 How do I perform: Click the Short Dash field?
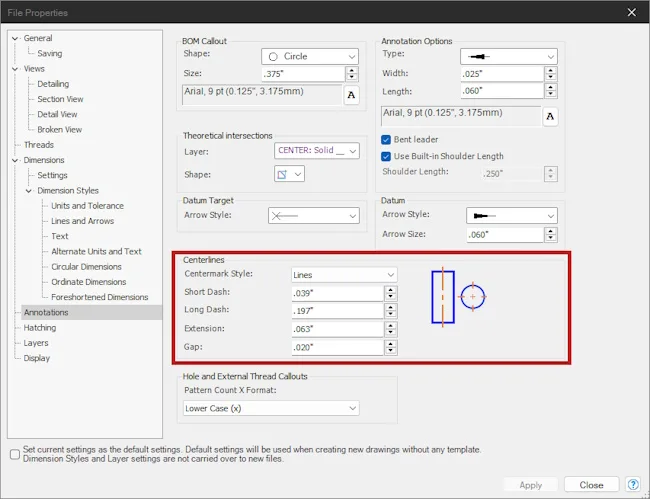coord(338,293)
